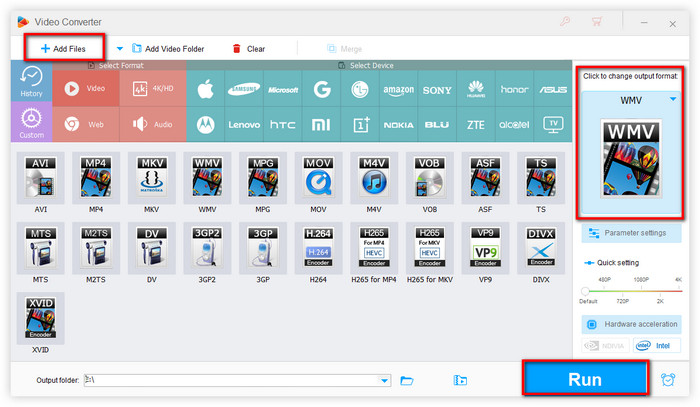Click Add Video Folder
This screenshot has height=407, width=700.
click(168, 49)
